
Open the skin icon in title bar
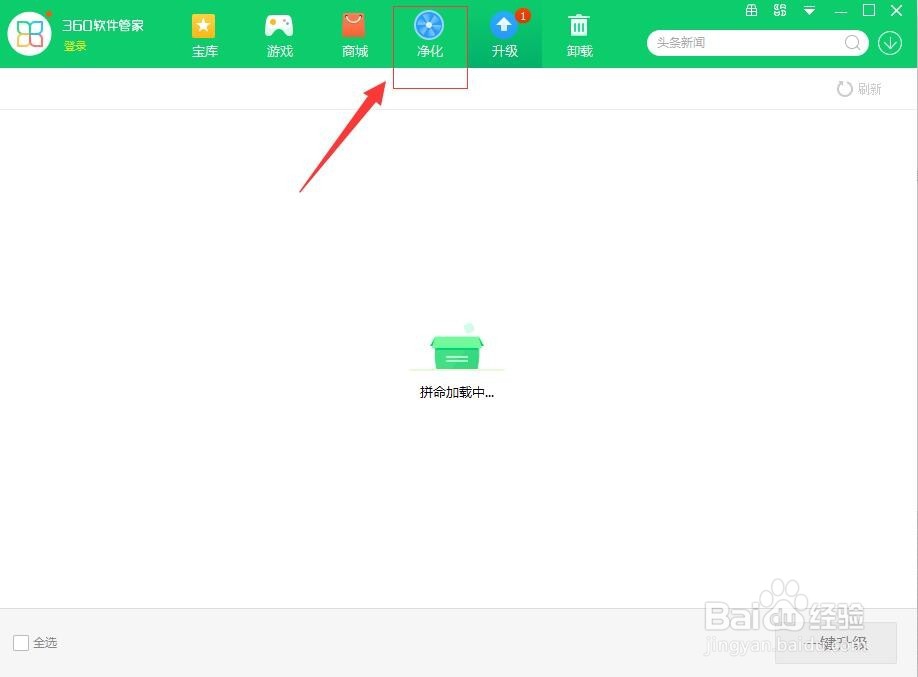(751, 10)
